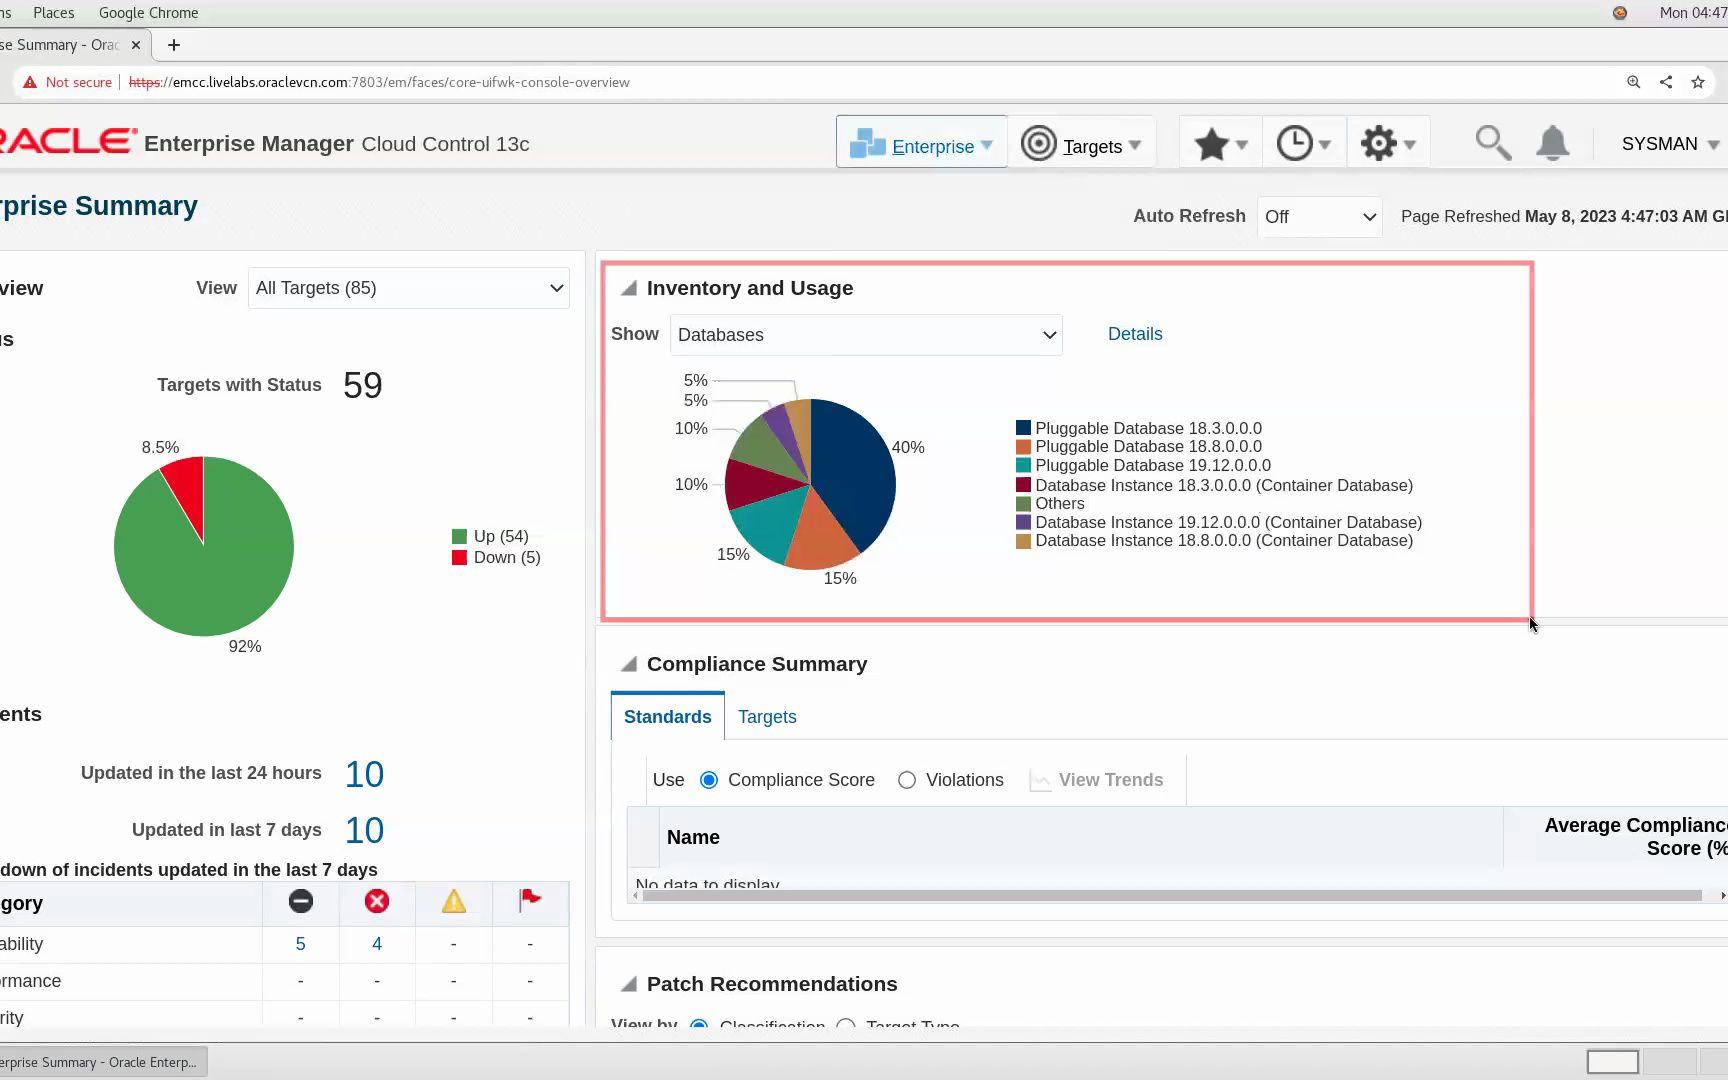1728x1080 pixels.
Task: Open the Targets menu
Action: click(x=1081, y=144)
